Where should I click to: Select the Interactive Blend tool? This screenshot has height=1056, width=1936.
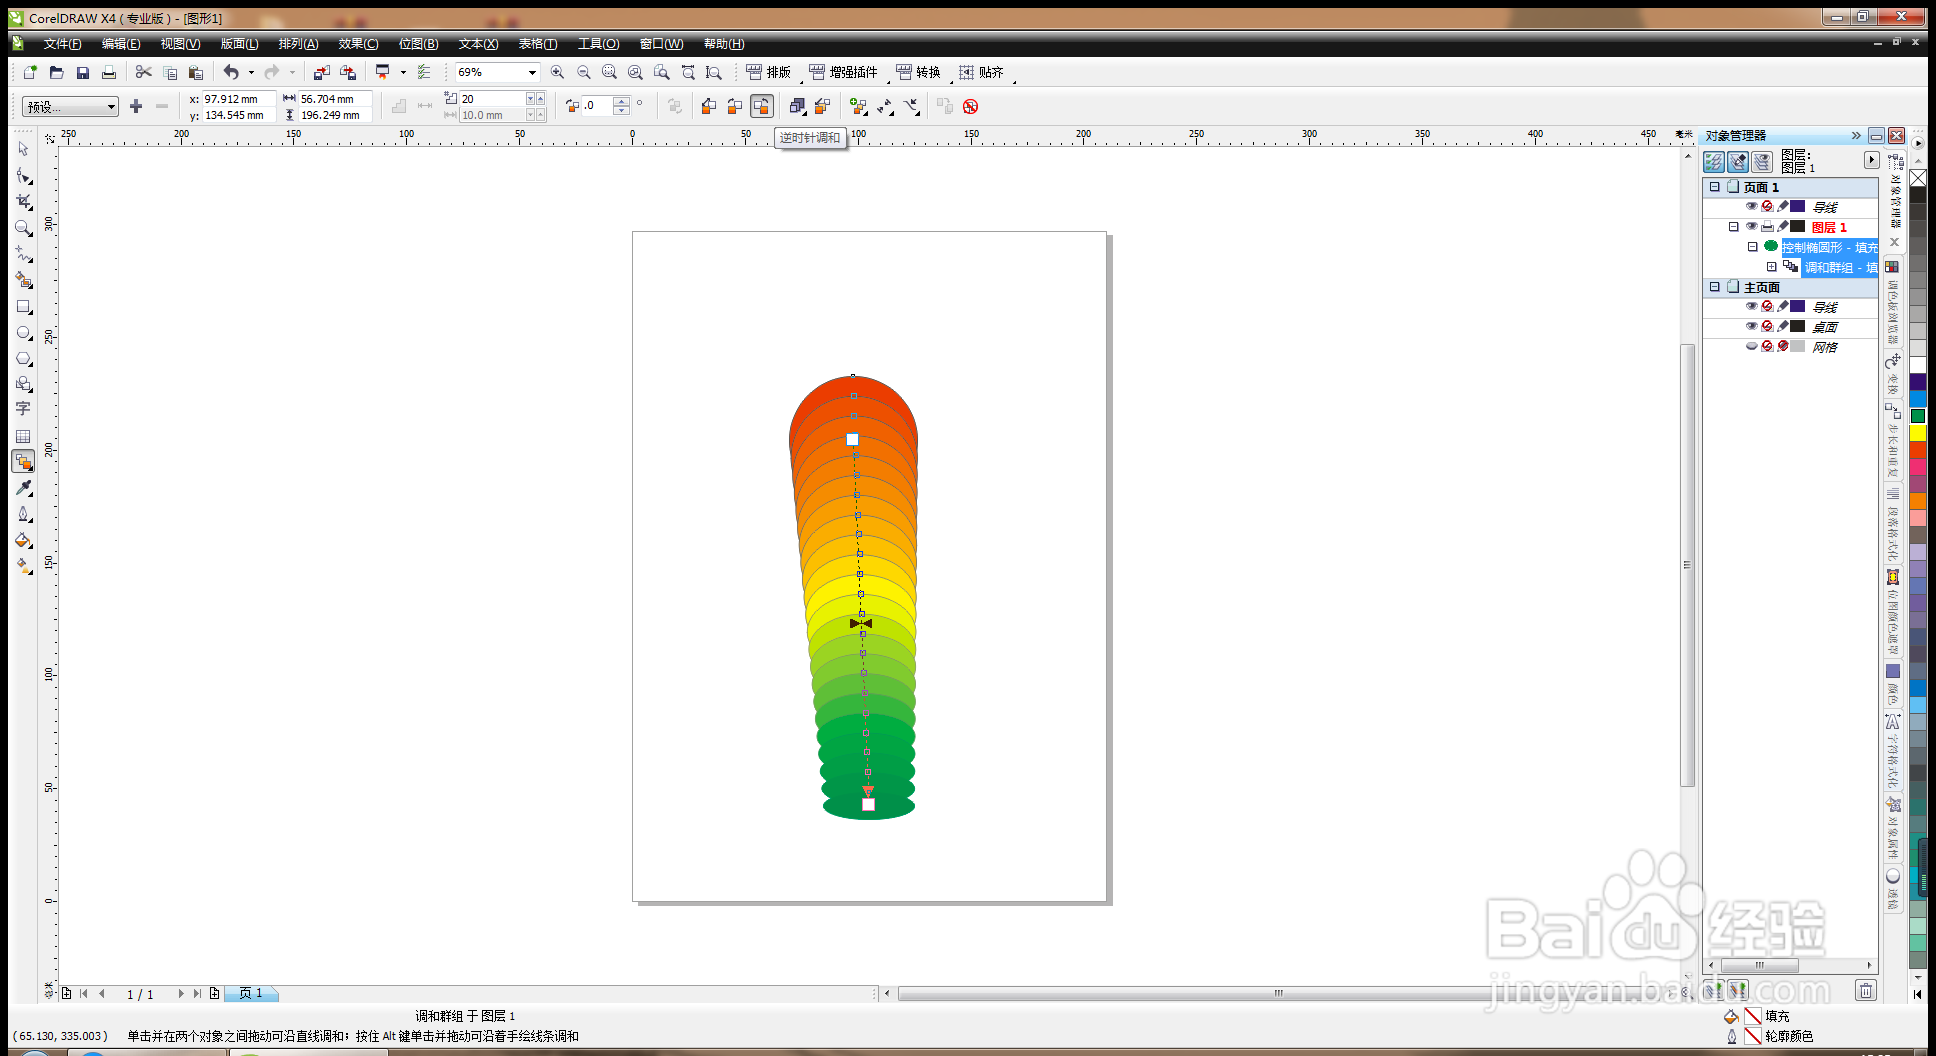coord(23,461)
